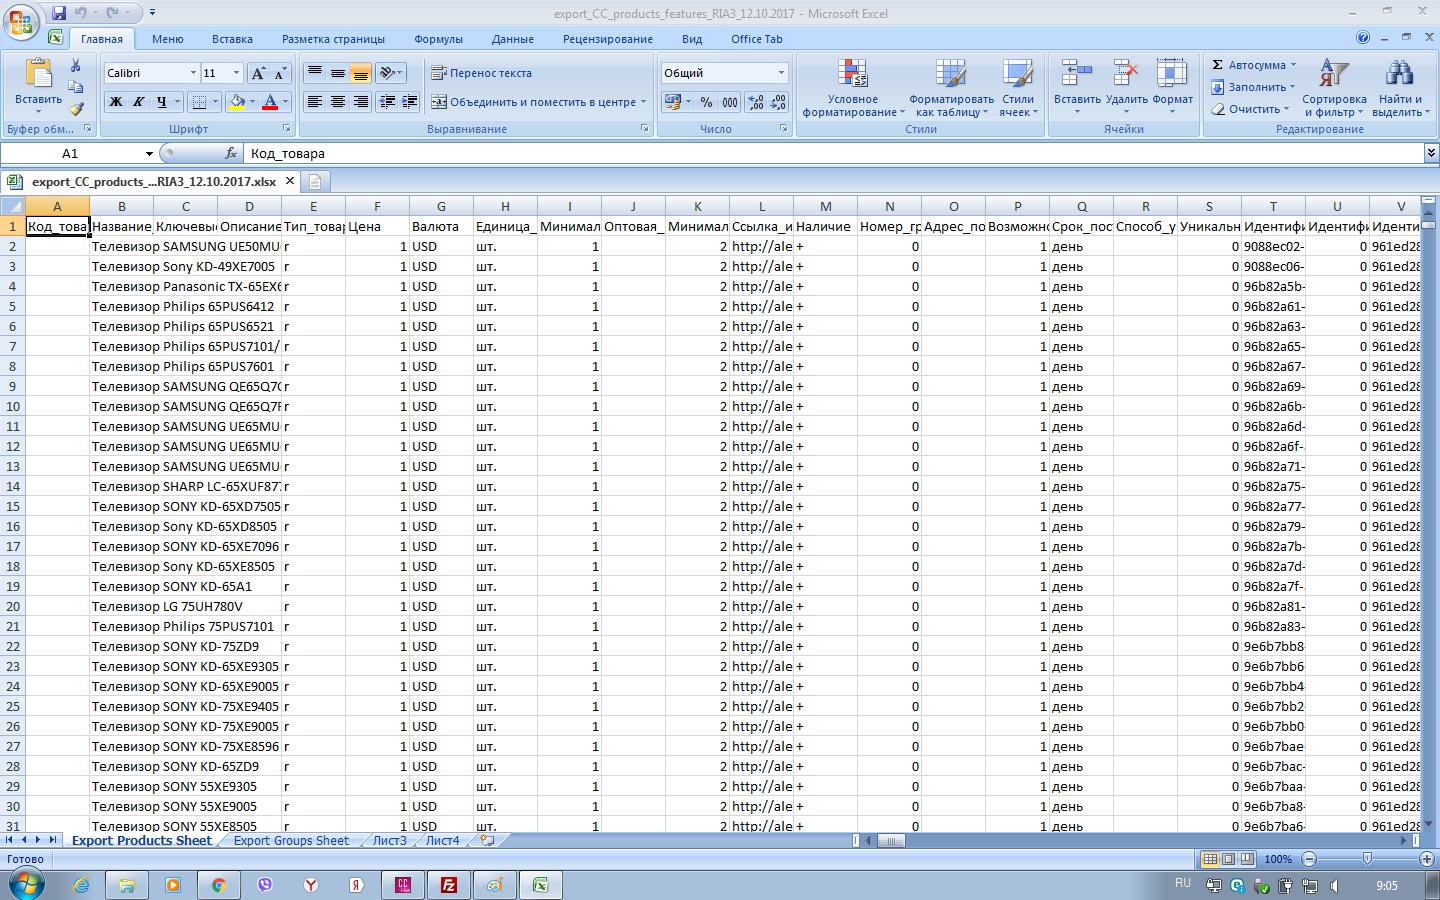This screenshot has width=1440, height=900.
Task: Click Очистить clear button
Action: coord(1251,109)
